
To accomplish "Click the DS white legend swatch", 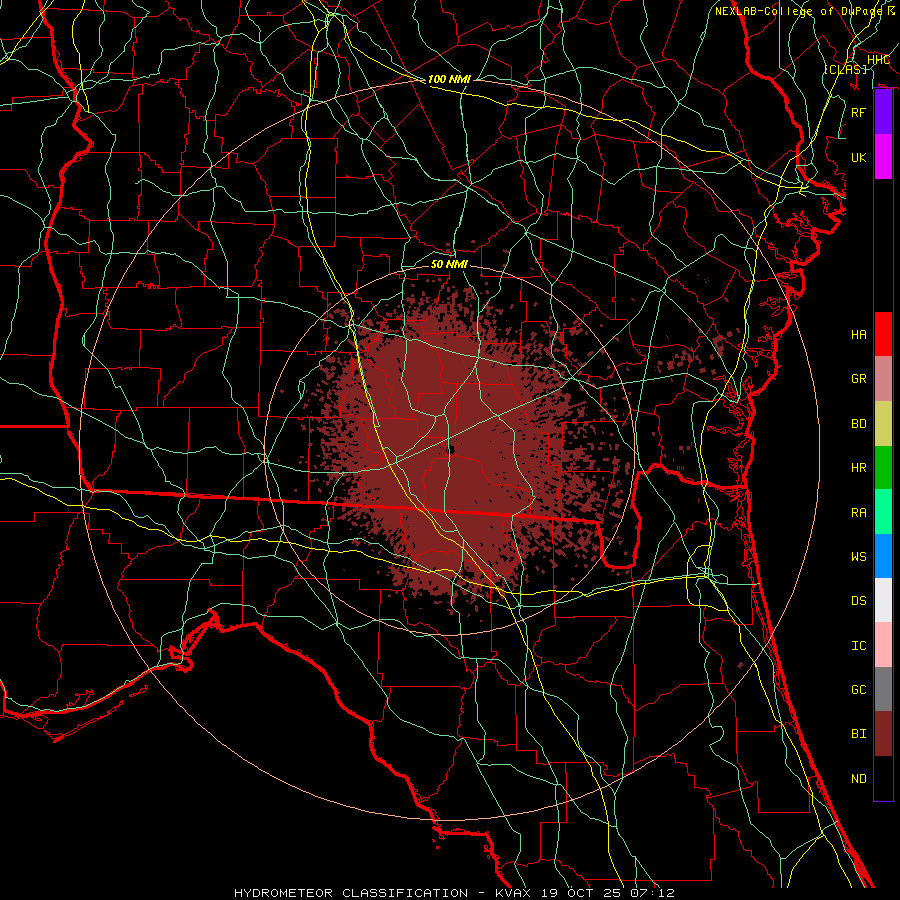I will 883,600.
